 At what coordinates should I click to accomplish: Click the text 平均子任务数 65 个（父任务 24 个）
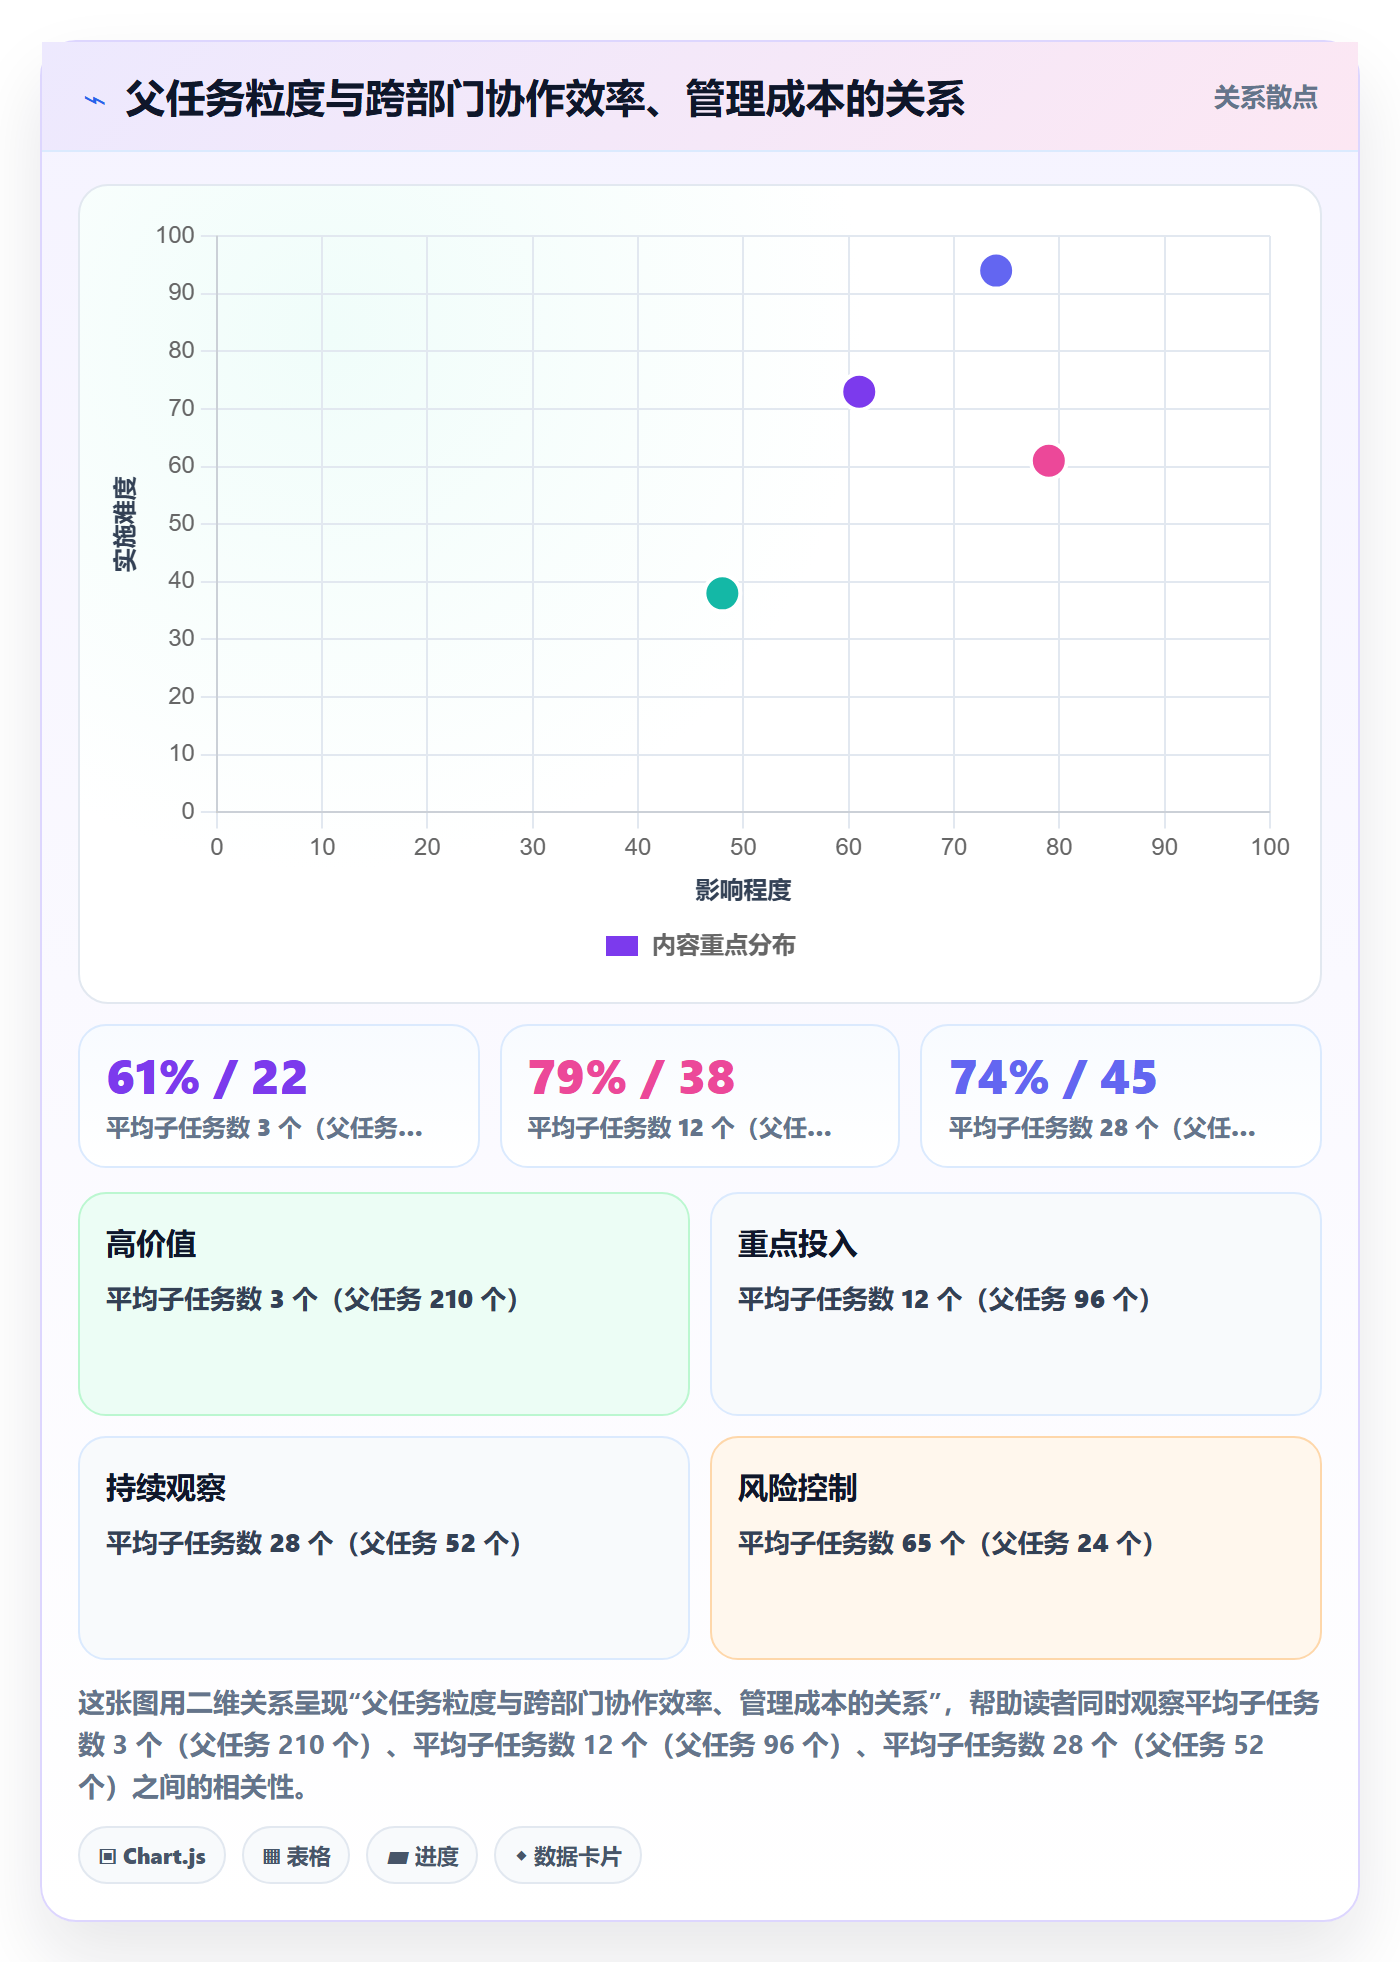pyautogui.click(x=946, y=1543)
